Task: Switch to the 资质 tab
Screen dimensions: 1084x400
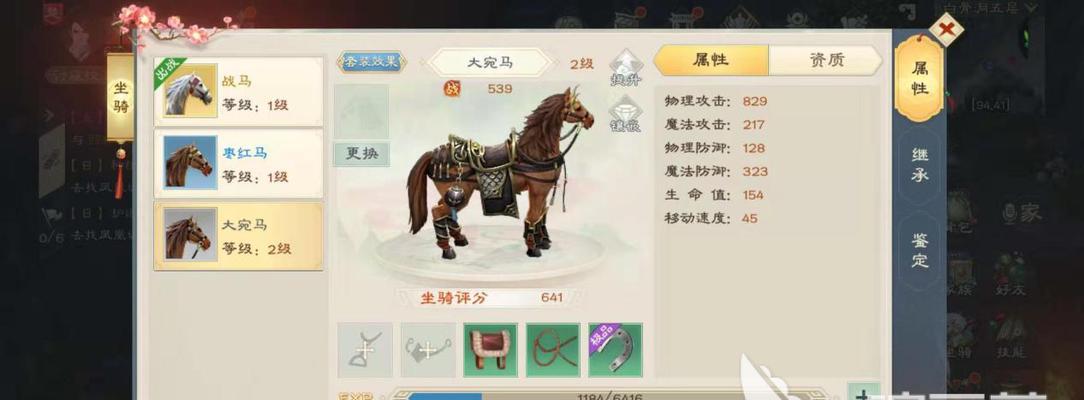Action: pos(825,60)
